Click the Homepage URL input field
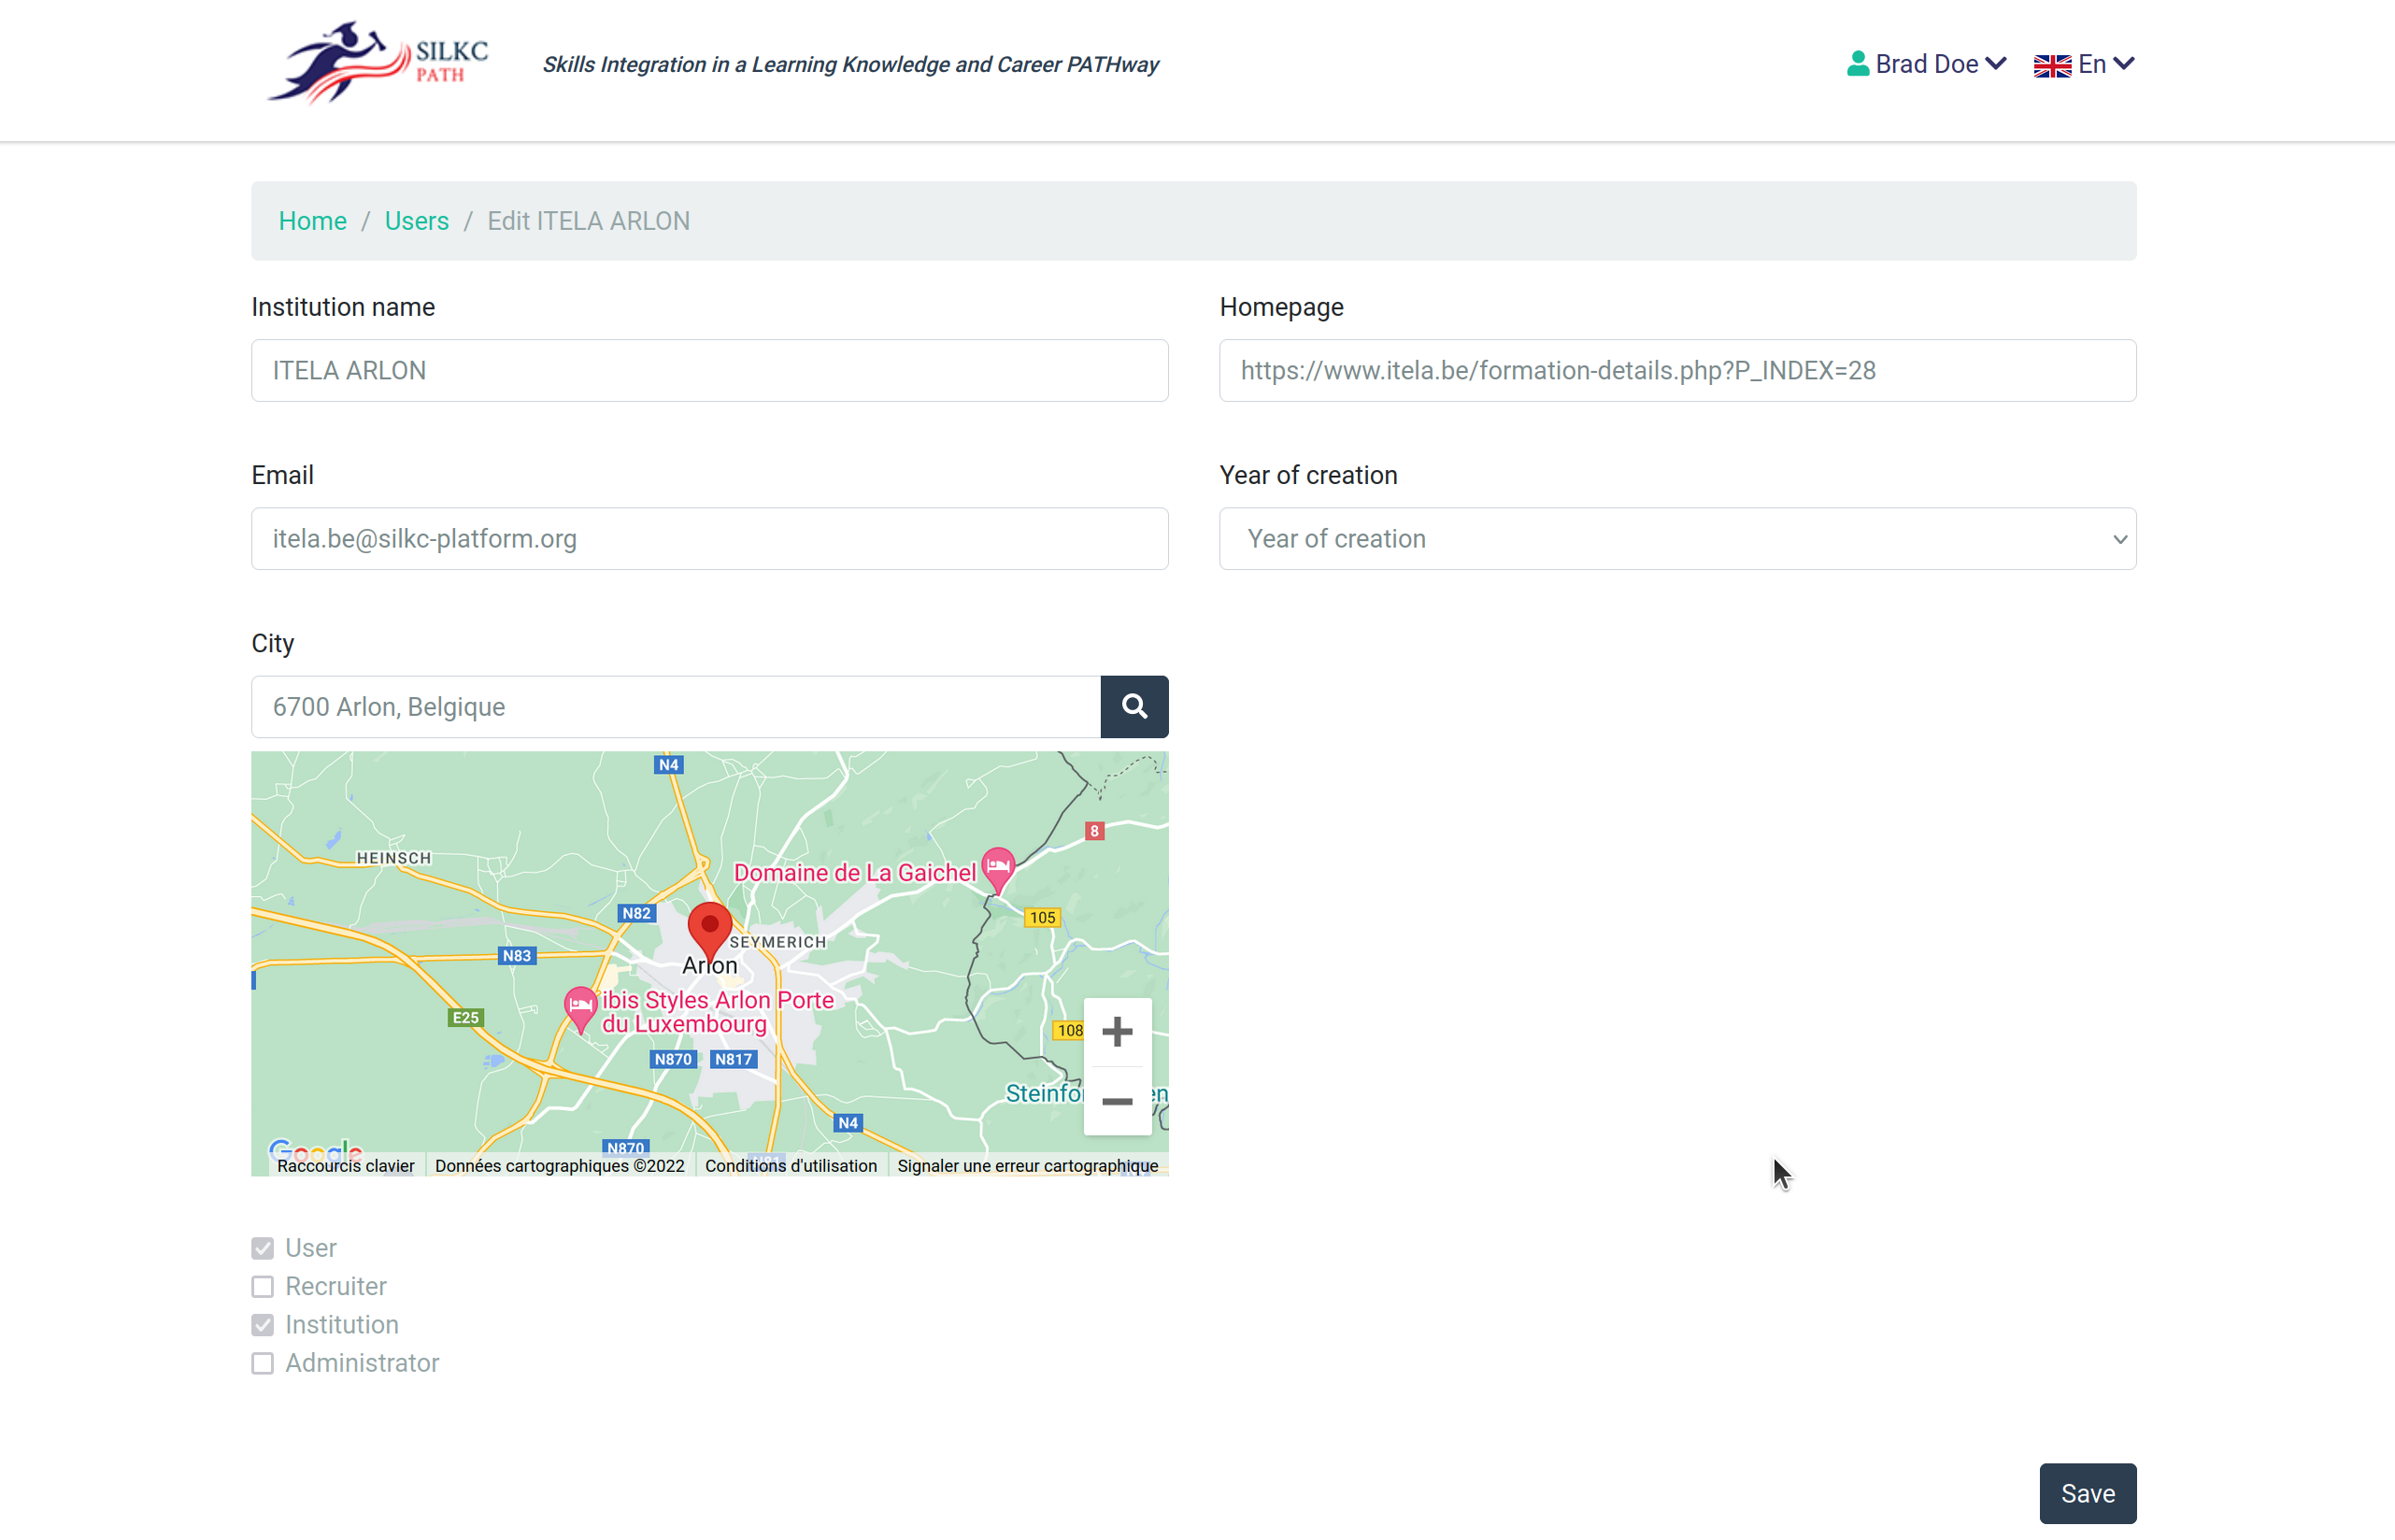The image size is (2395, 1540). pyautogui.click(x=1677, y=371)
